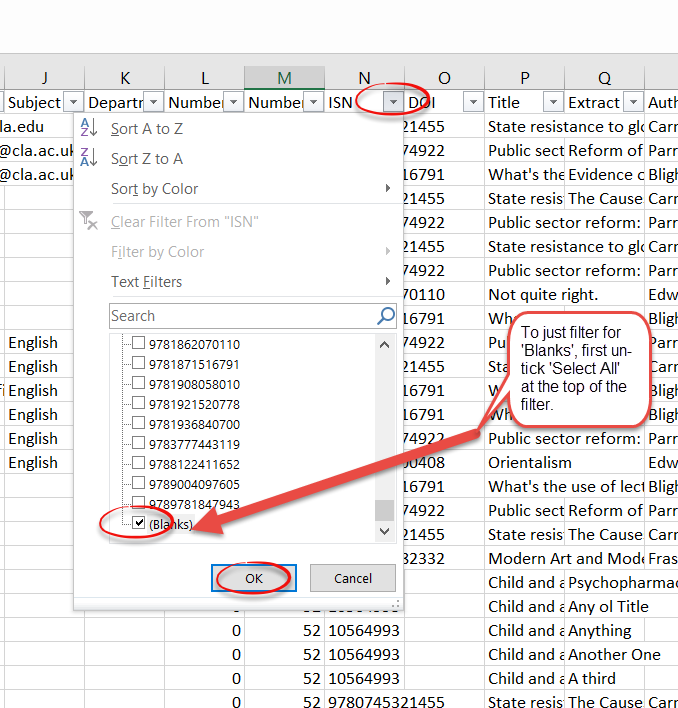This screenshot has height=708, width=678.
Task: Click the filter list scroll down arrow
Action: (x=384, y=531)
